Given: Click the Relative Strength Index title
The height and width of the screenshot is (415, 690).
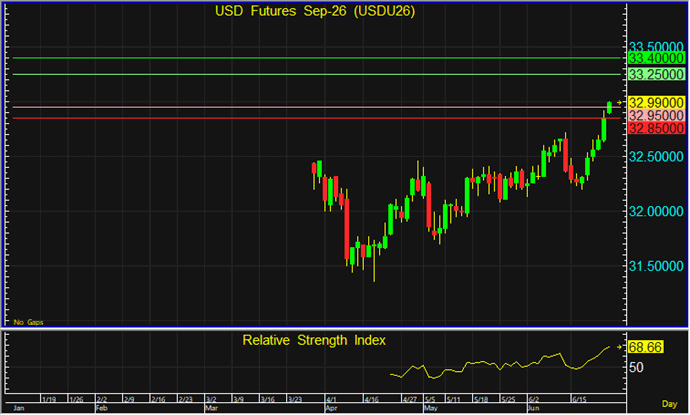Looking at the screenshot, I should click(x=314, y=340).
